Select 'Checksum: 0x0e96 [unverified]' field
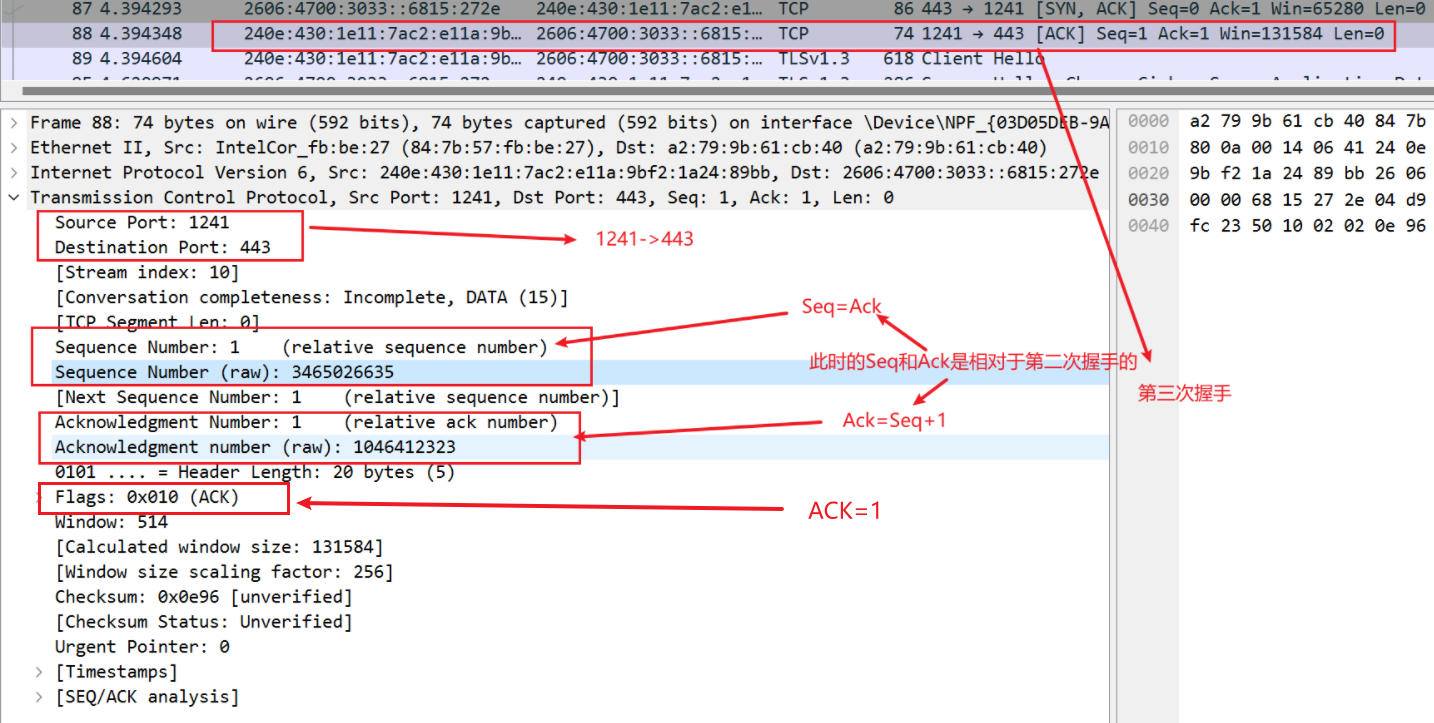This screenshot has height=723, width=1434. coord(204,597)
